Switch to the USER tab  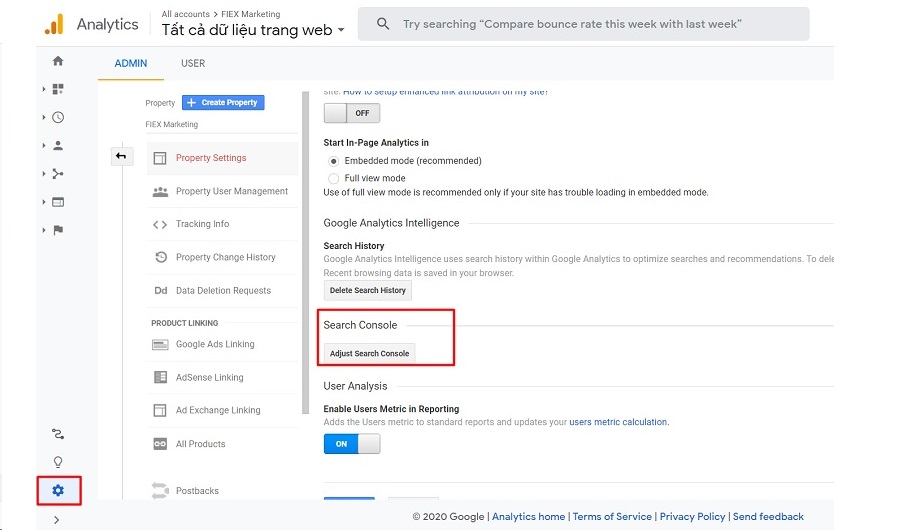click(x=193, y=63)
